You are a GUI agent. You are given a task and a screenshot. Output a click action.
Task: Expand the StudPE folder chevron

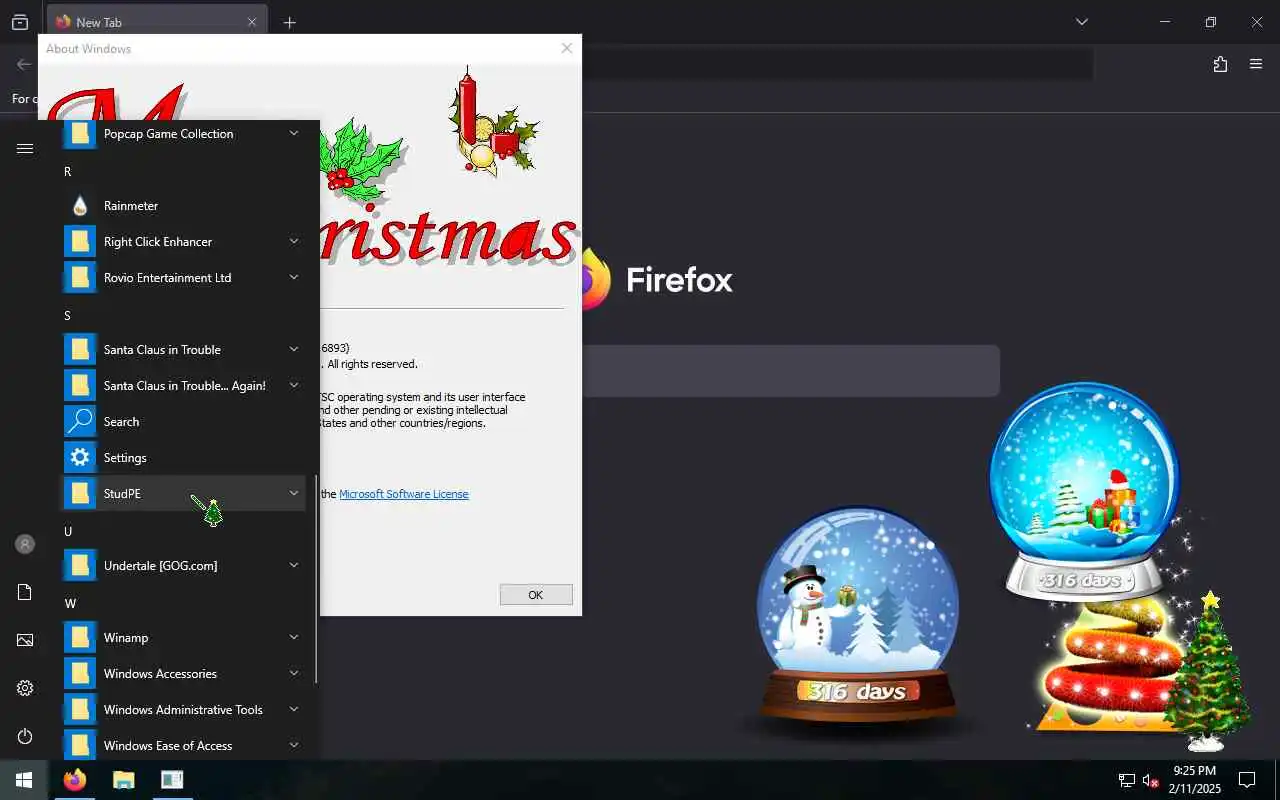point(294,493)
